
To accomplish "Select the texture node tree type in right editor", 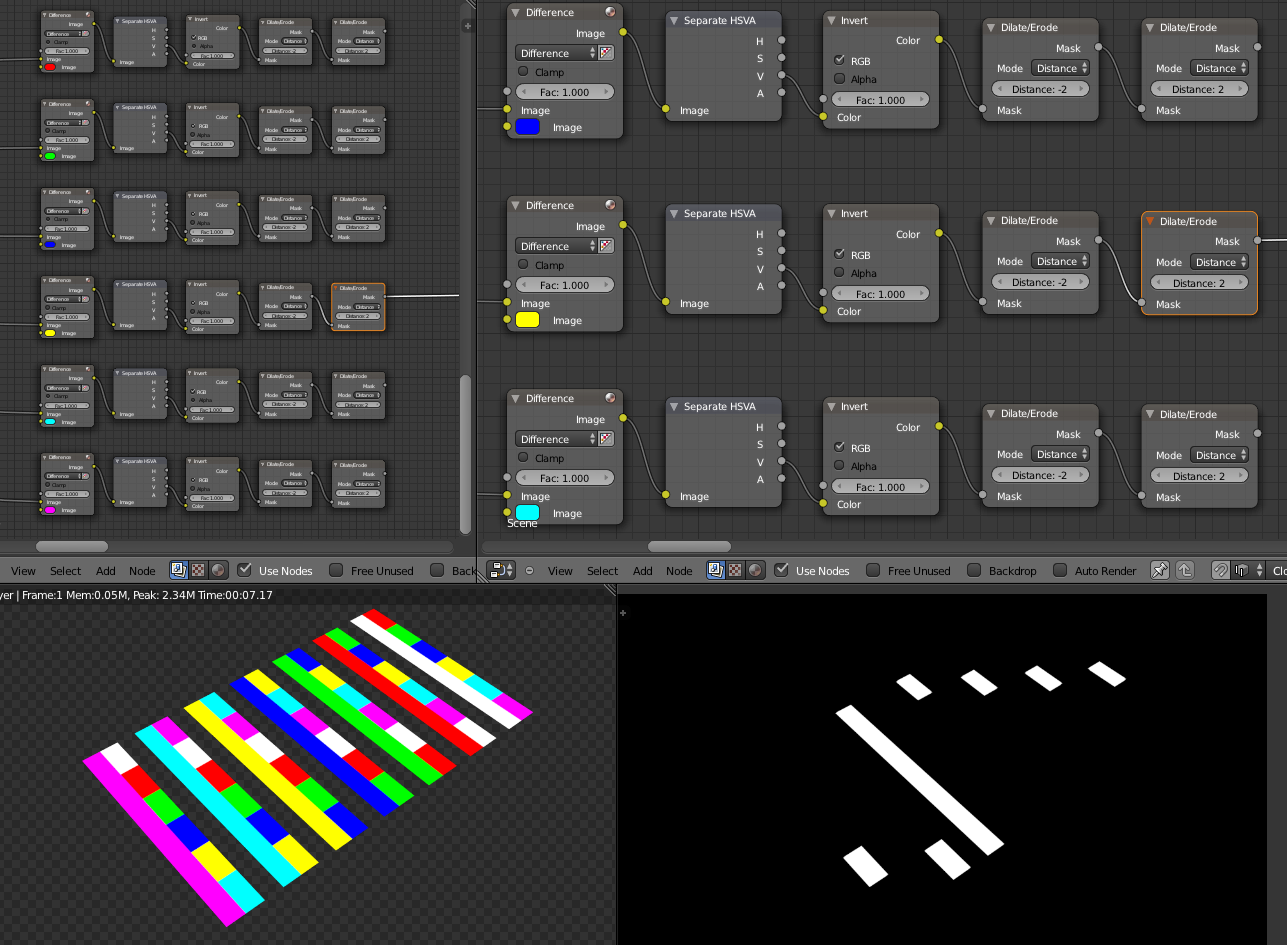I will coord(735,570).
